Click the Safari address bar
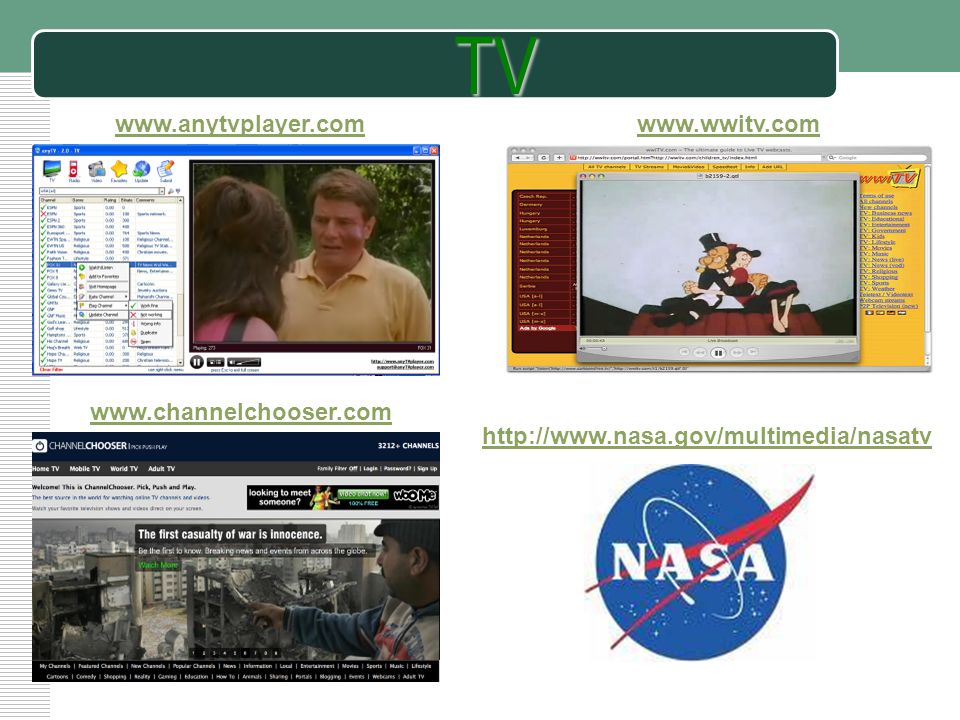 pos(696,158)
